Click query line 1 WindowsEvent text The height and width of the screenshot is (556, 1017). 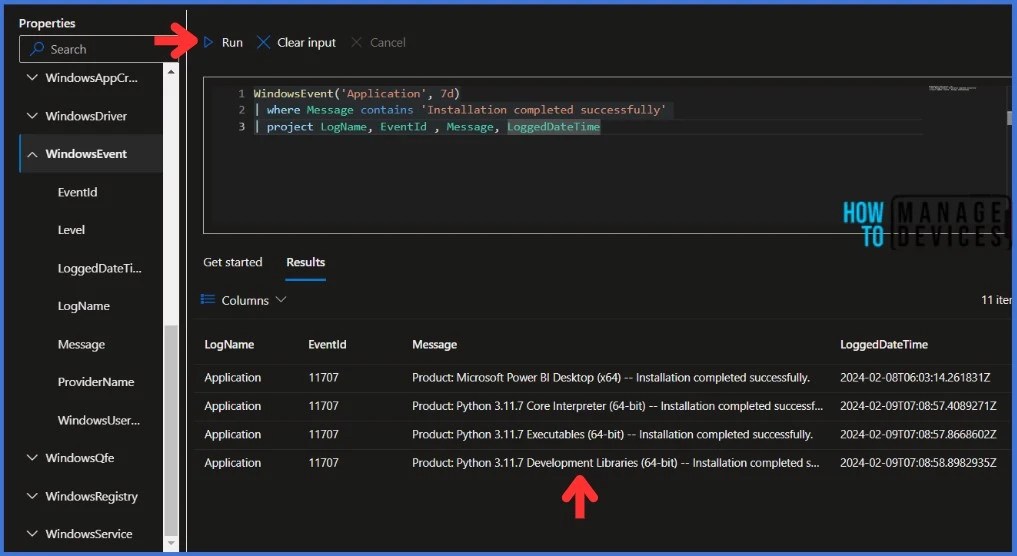[357, 93]
